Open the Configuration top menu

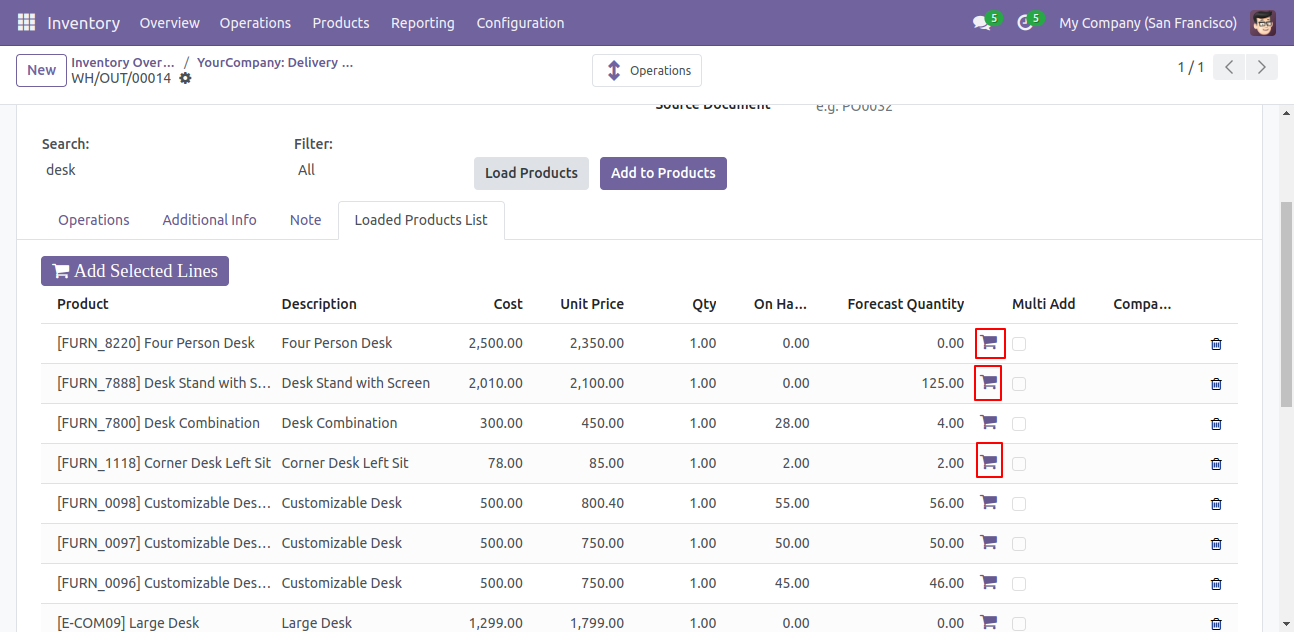(x=520, y=22)
